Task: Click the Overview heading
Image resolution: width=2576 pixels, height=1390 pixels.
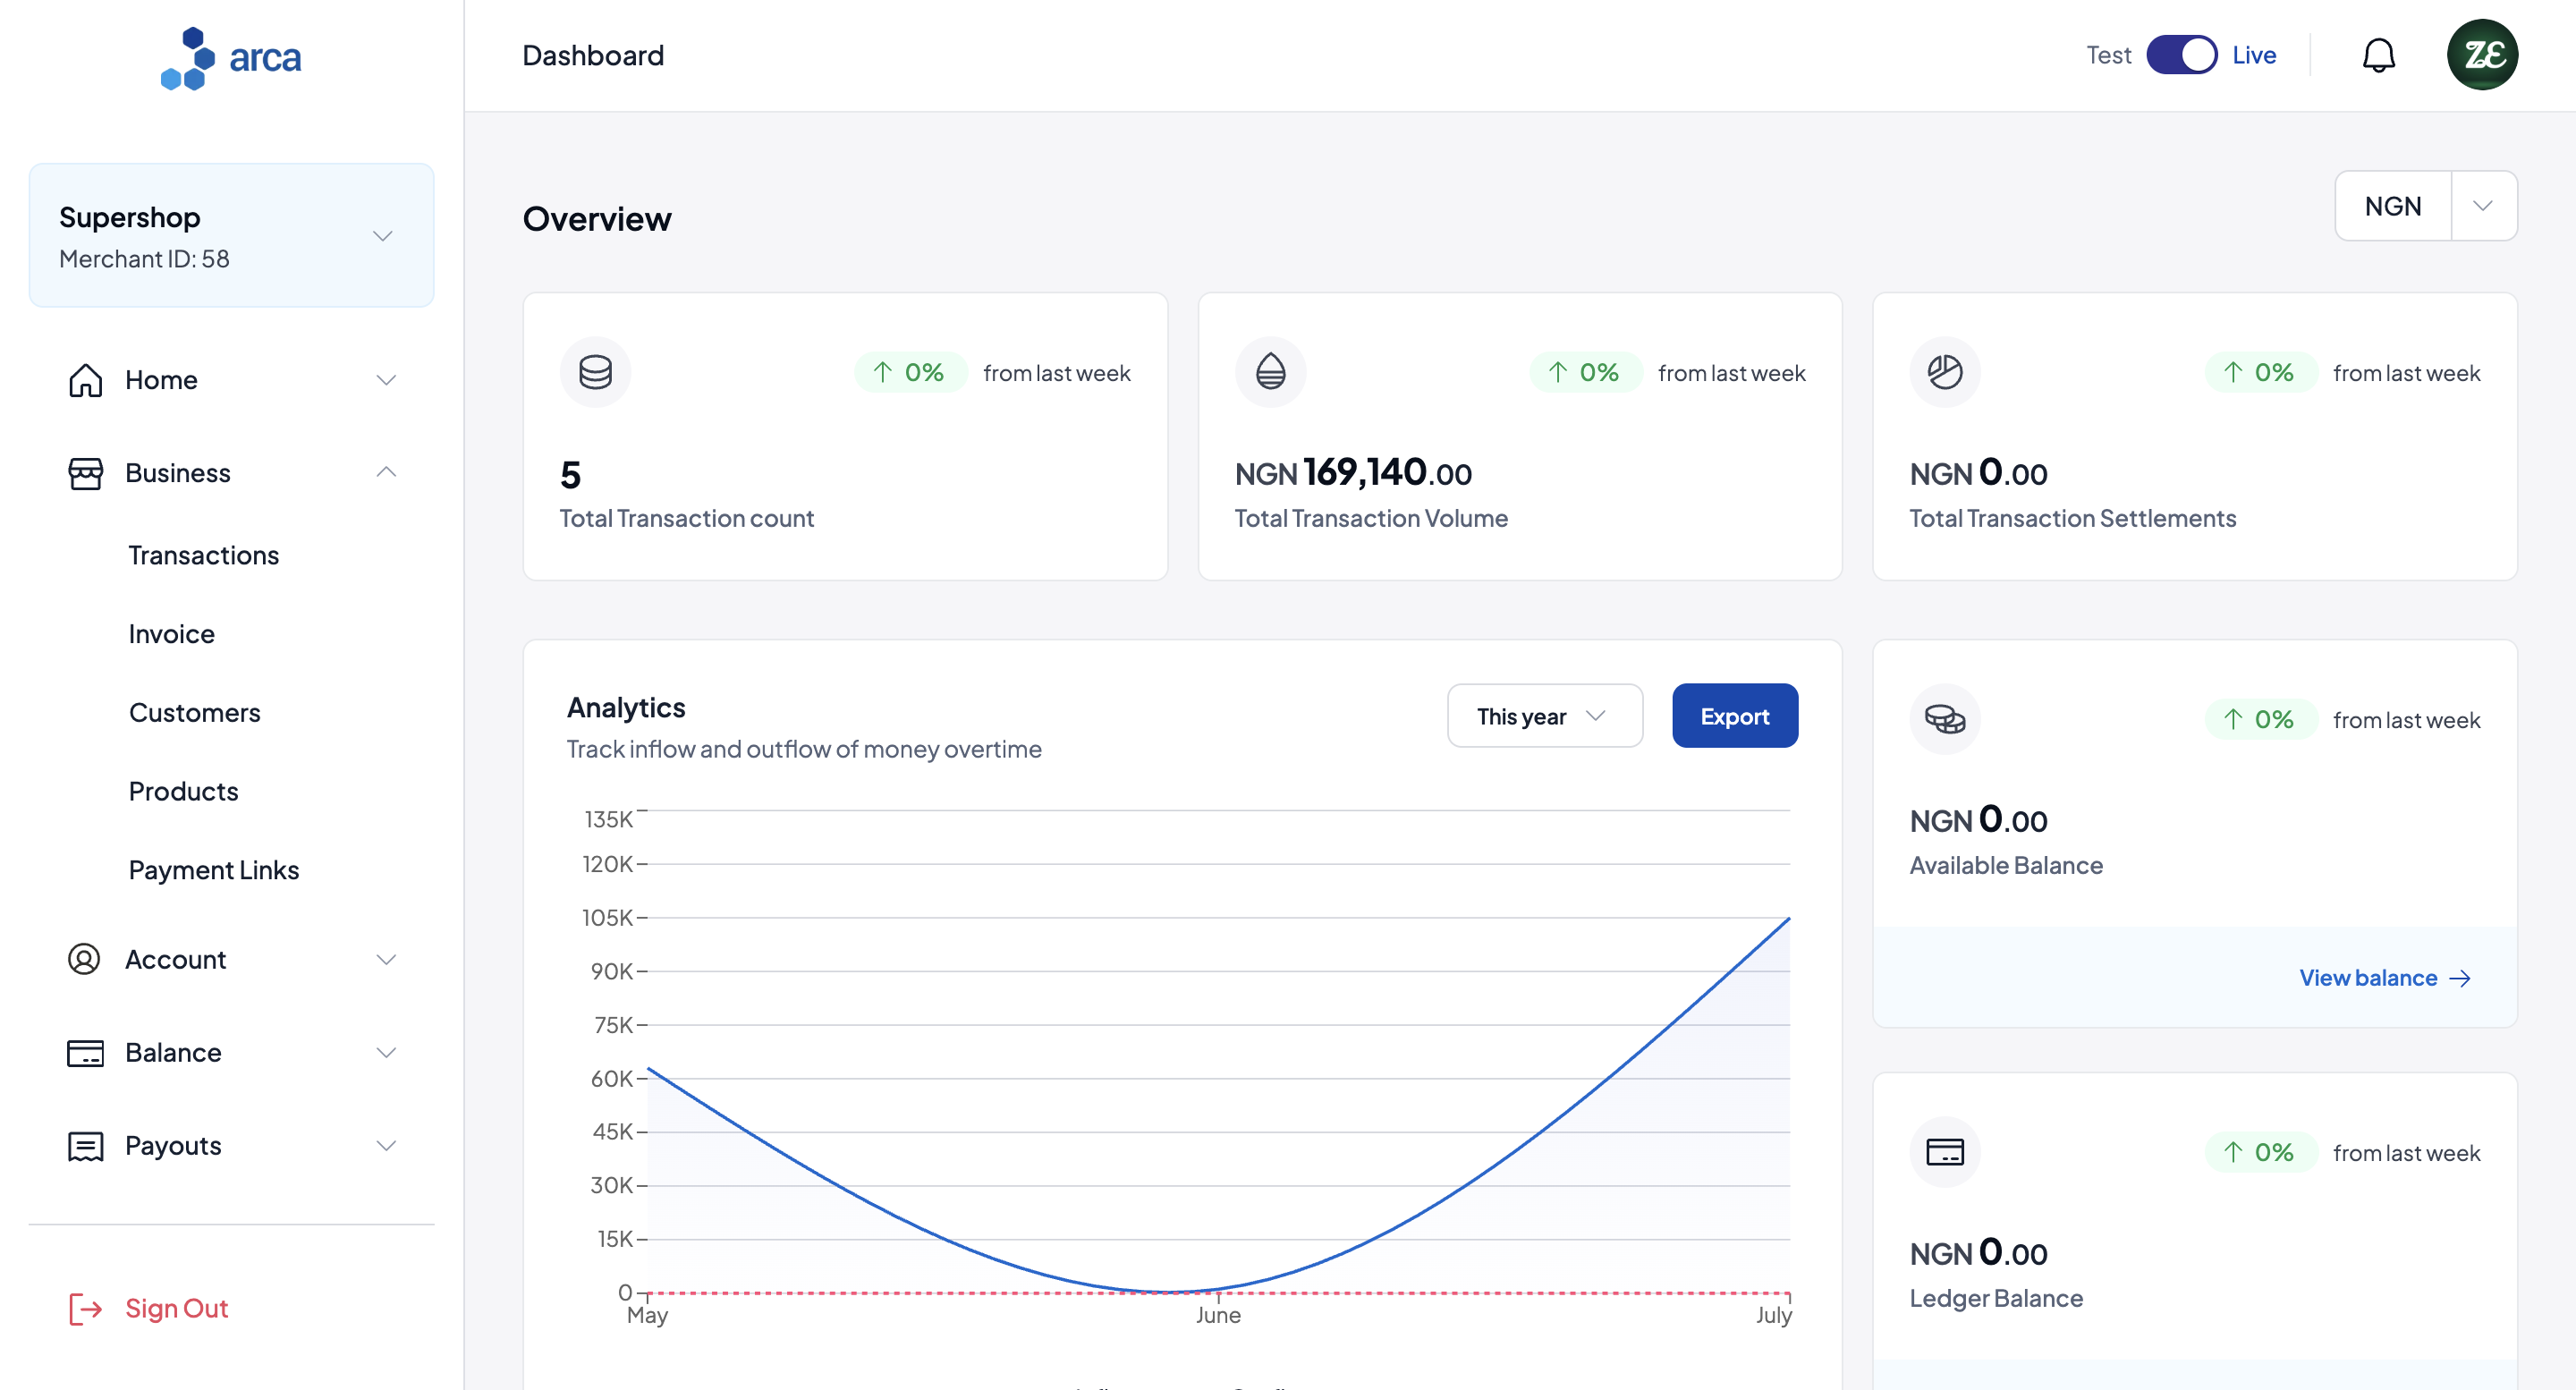Action: tap(597, 219)
